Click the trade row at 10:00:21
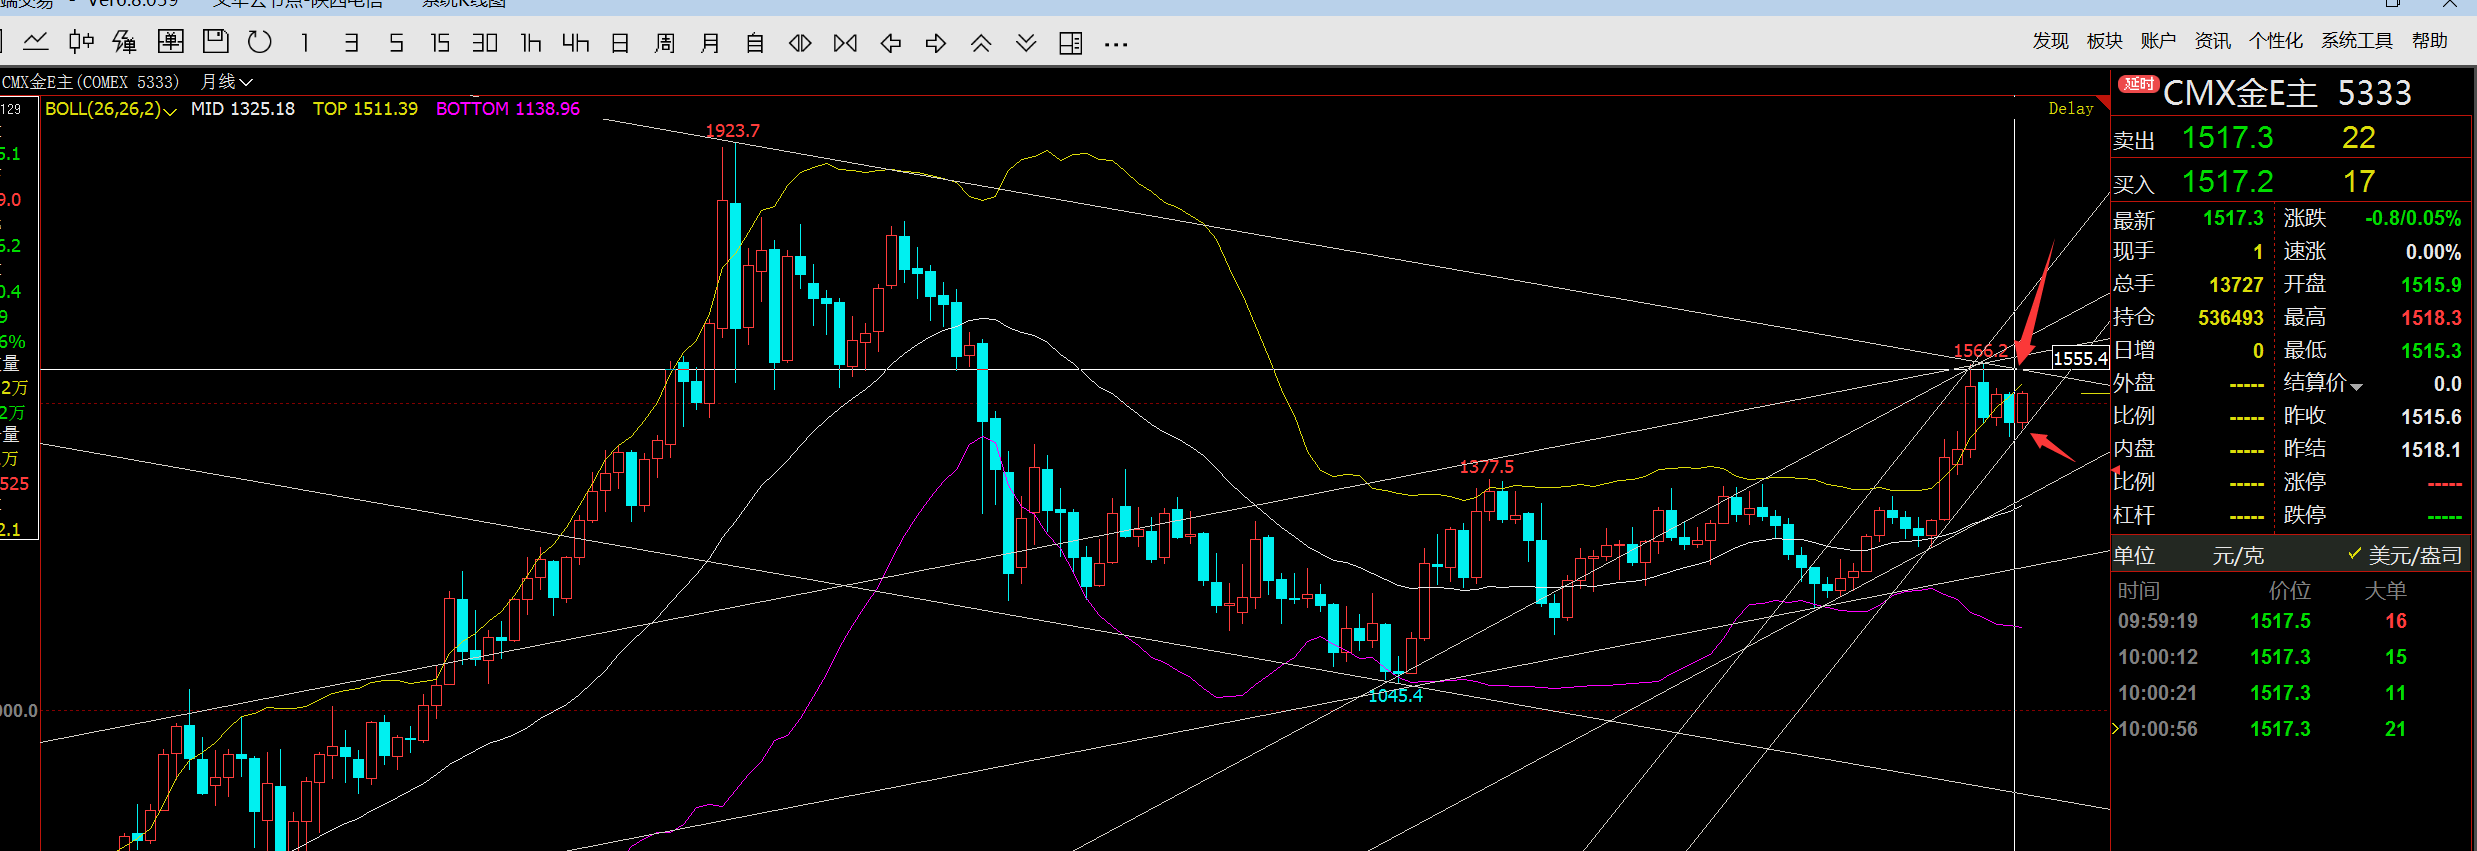 pyautogui.click(x=2290, y=693)
